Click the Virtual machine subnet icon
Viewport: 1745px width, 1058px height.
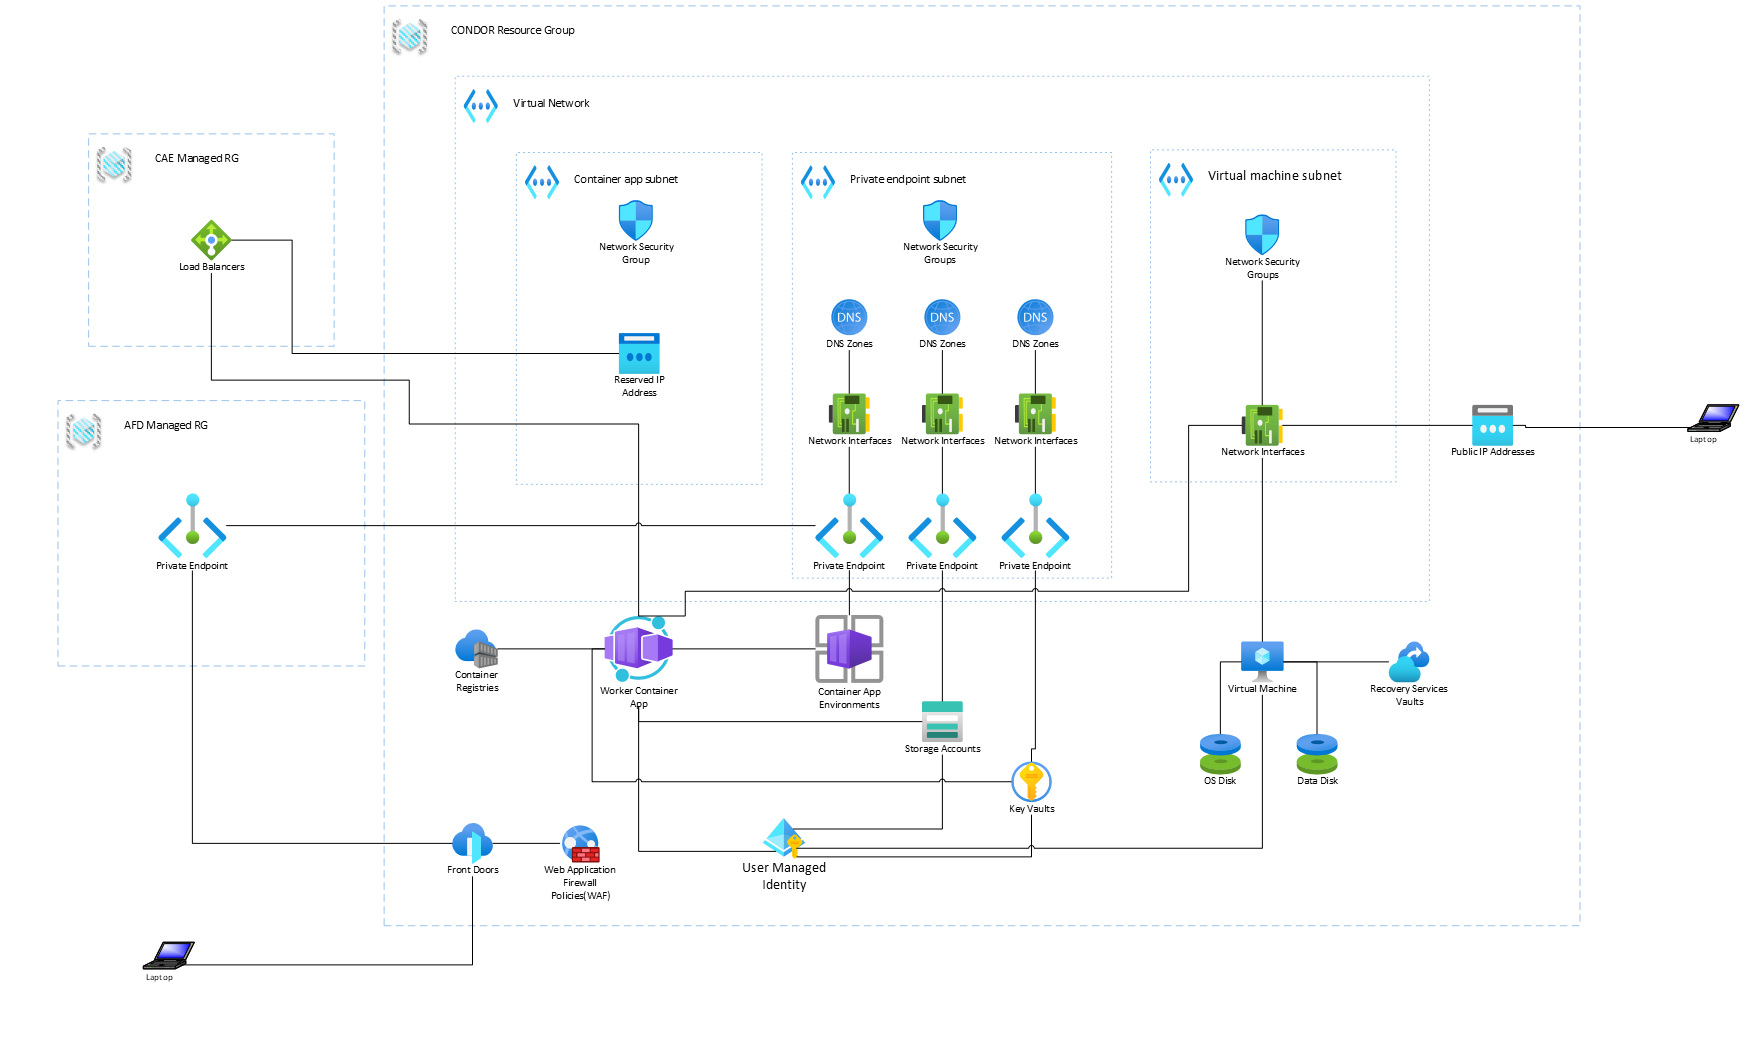tap(1176, 180)
